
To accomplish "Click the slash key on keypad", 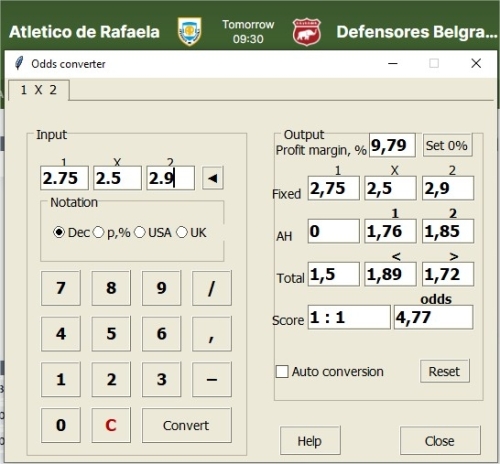I will 212,288.
